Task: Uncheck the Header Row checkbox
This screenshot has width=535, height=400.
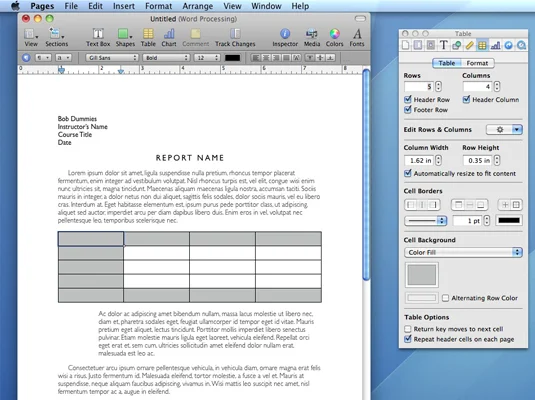Action: click(x=408, y=99)
